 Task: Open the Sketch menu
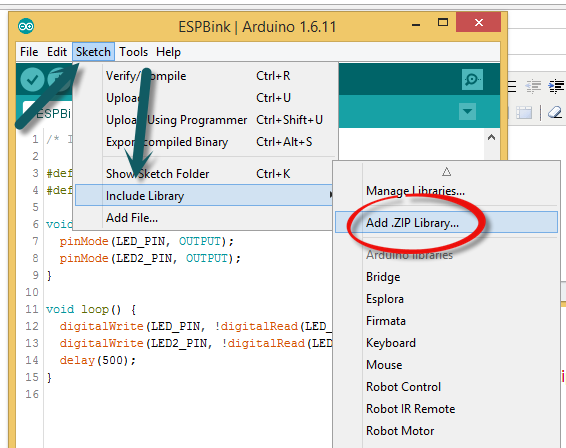point(93,52)
